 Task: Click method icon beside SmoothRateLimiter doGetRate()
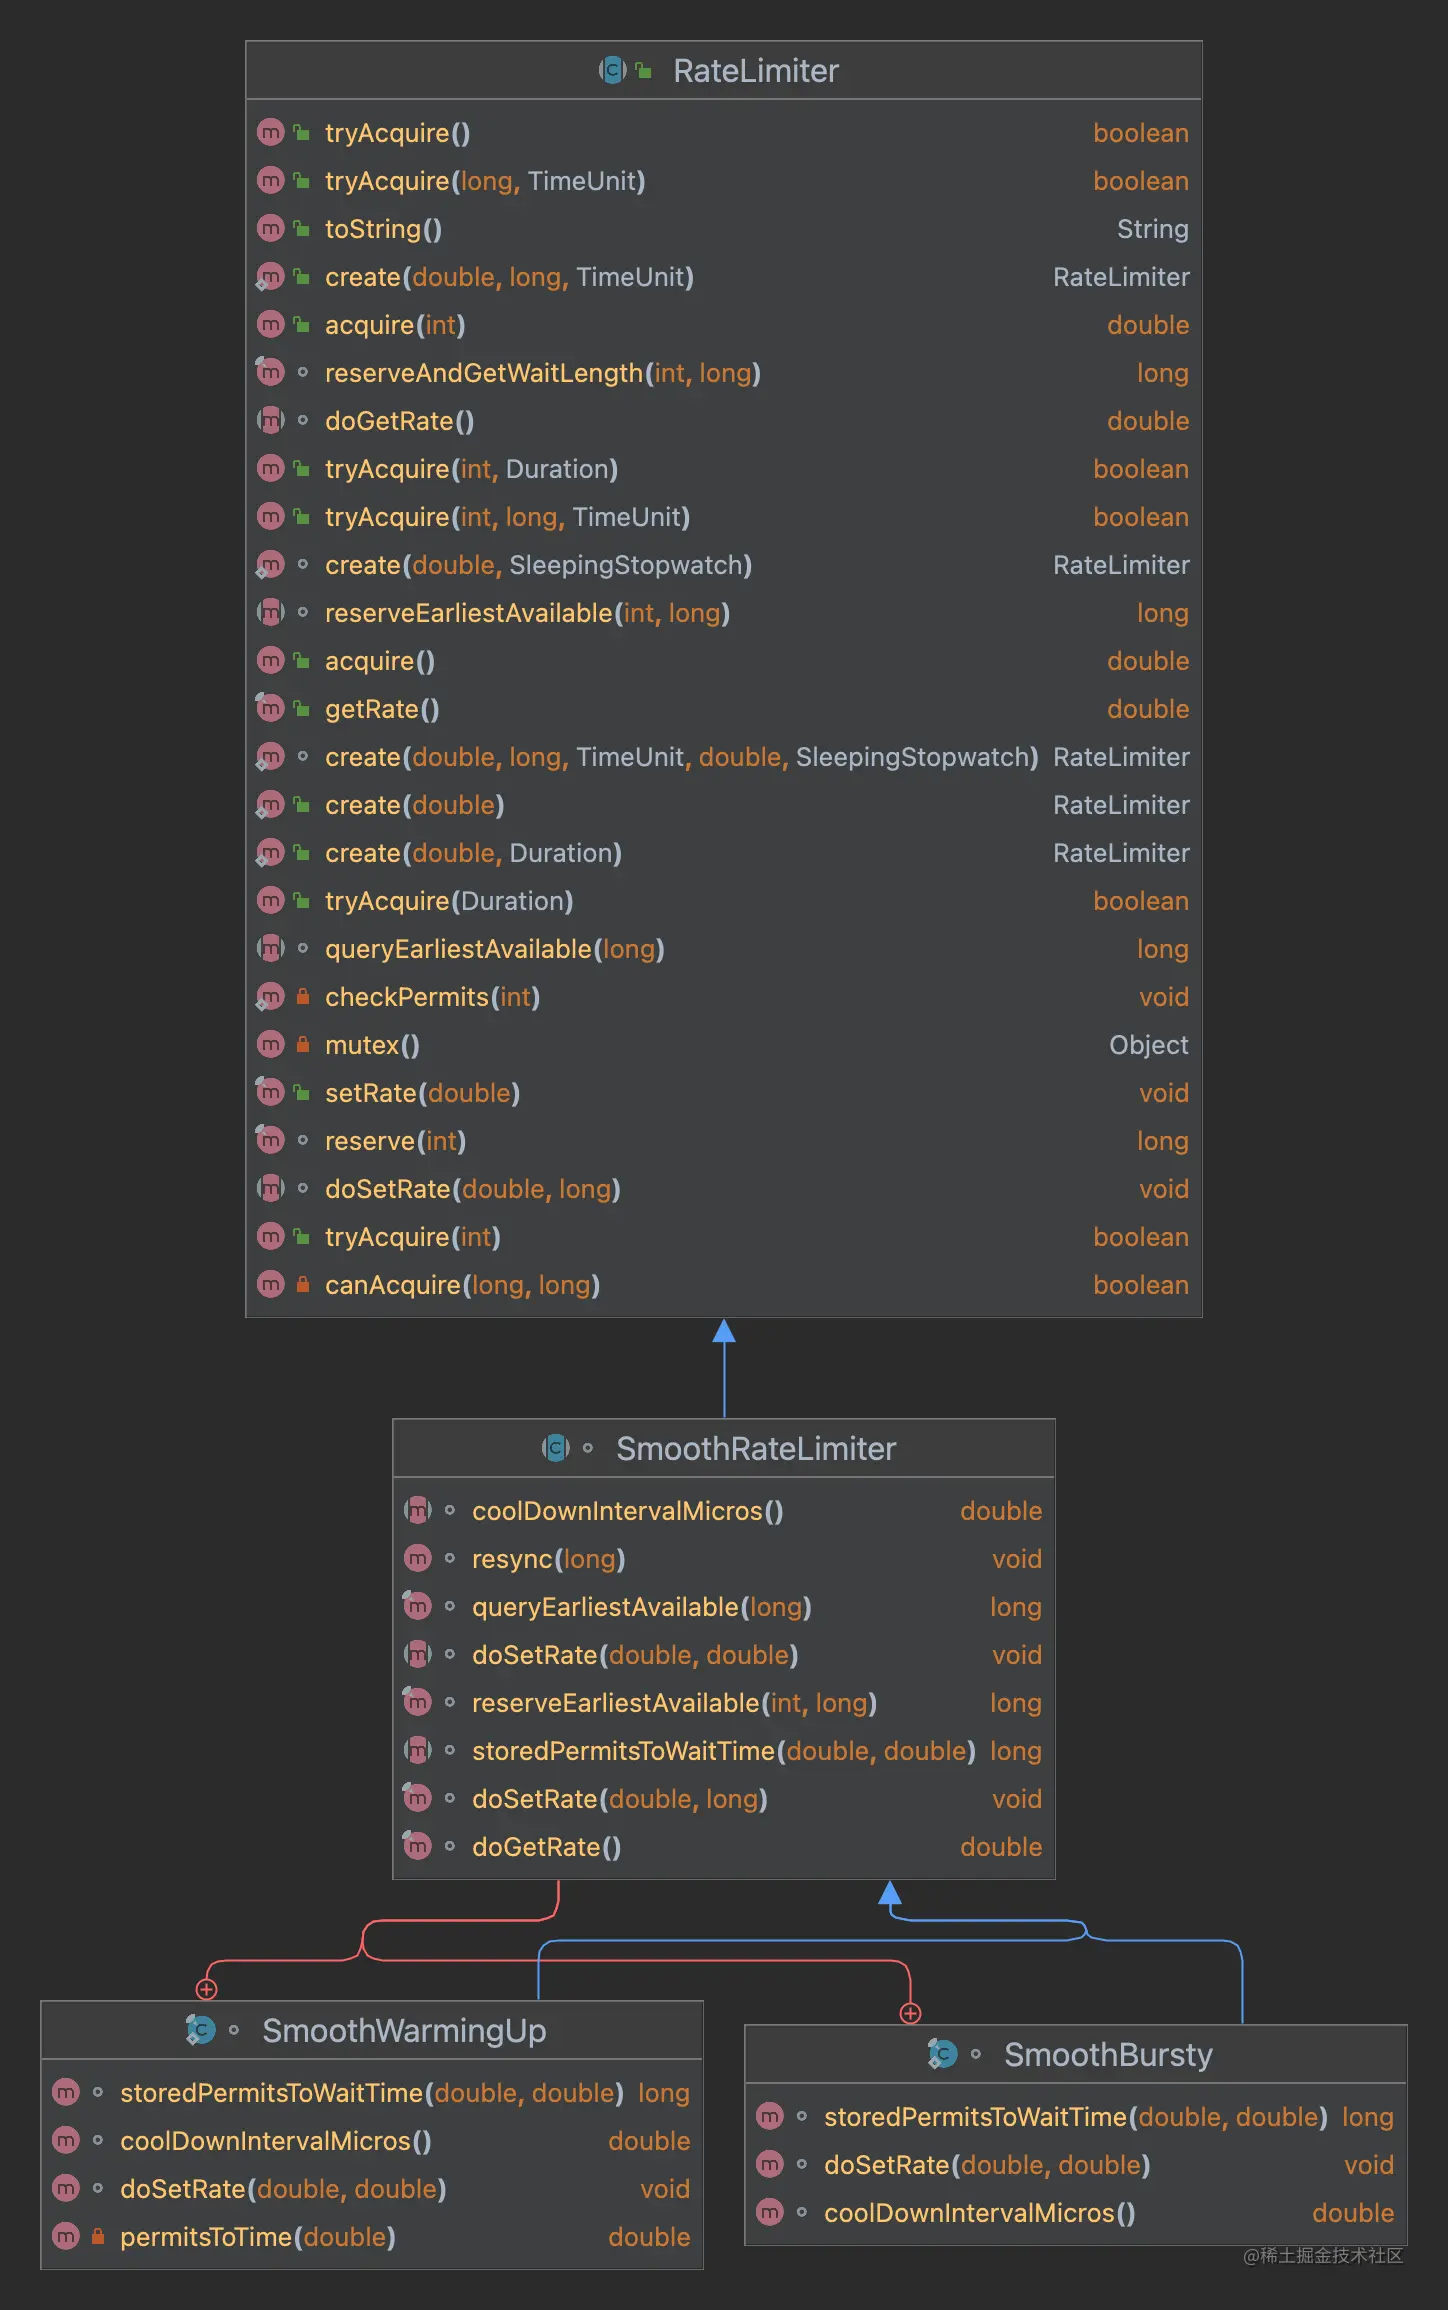click(x=417, y=1846)
